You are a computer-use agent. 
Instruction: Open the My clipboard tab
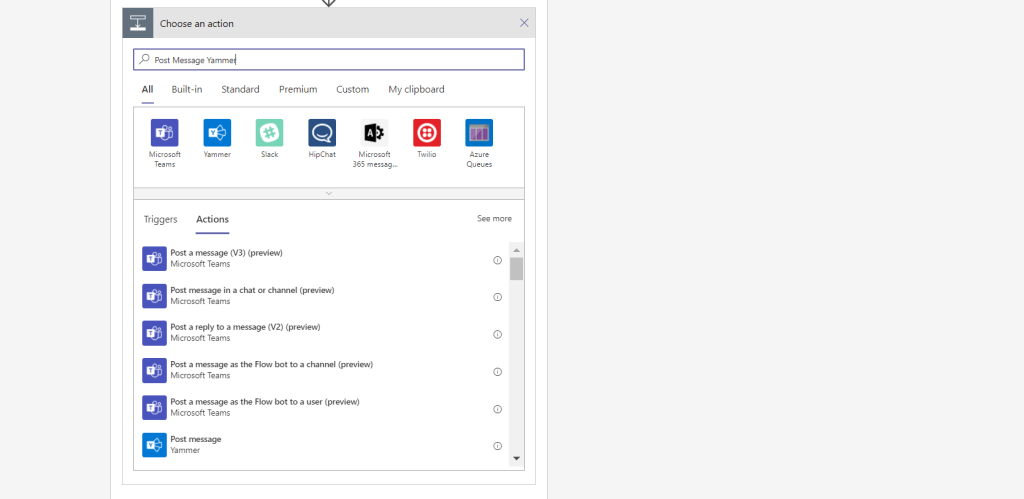pyautogui.click(x=416, y=90)
